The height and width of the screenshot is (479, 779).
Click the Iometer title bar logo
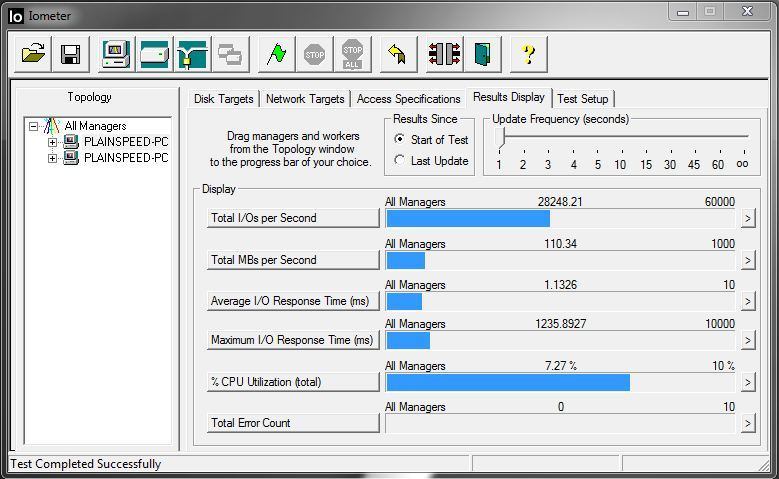pyautogui.click(x=15, y=16)
